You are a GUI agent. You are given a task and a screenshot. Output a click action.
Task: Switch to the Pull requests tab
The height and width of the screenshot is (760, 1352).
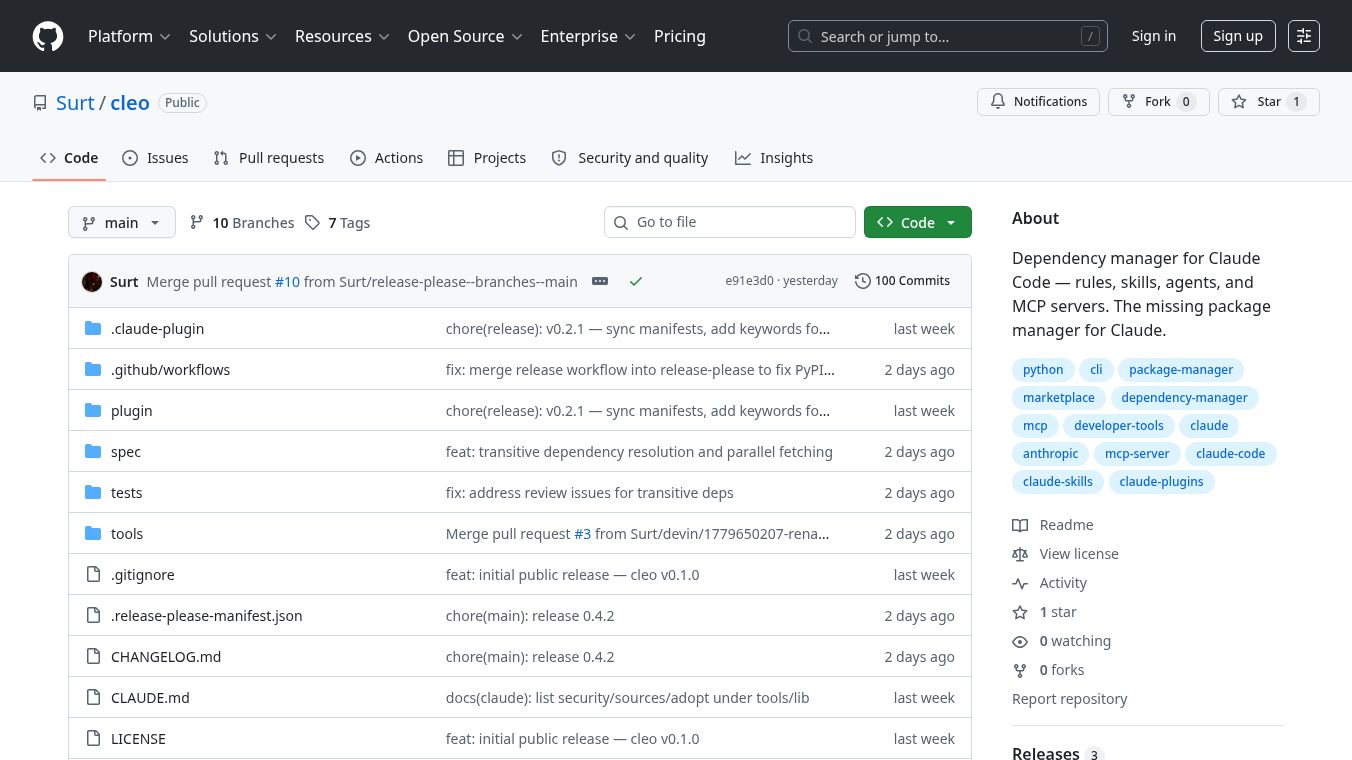(x=269, y=158)
